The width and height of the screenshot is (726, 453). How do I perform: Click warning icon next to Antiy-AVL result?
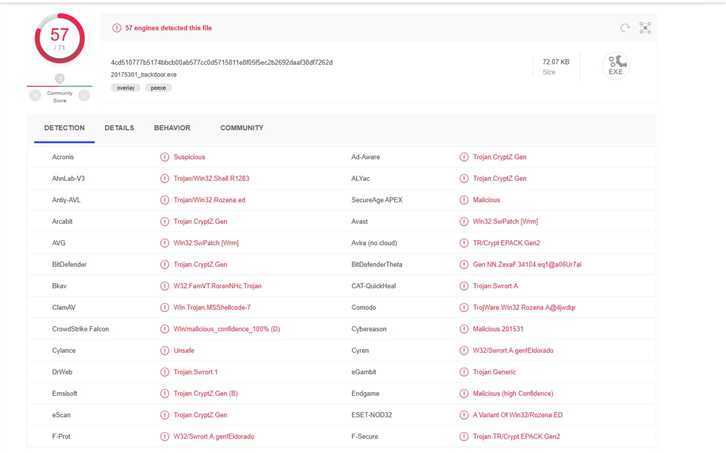(164, 200)
